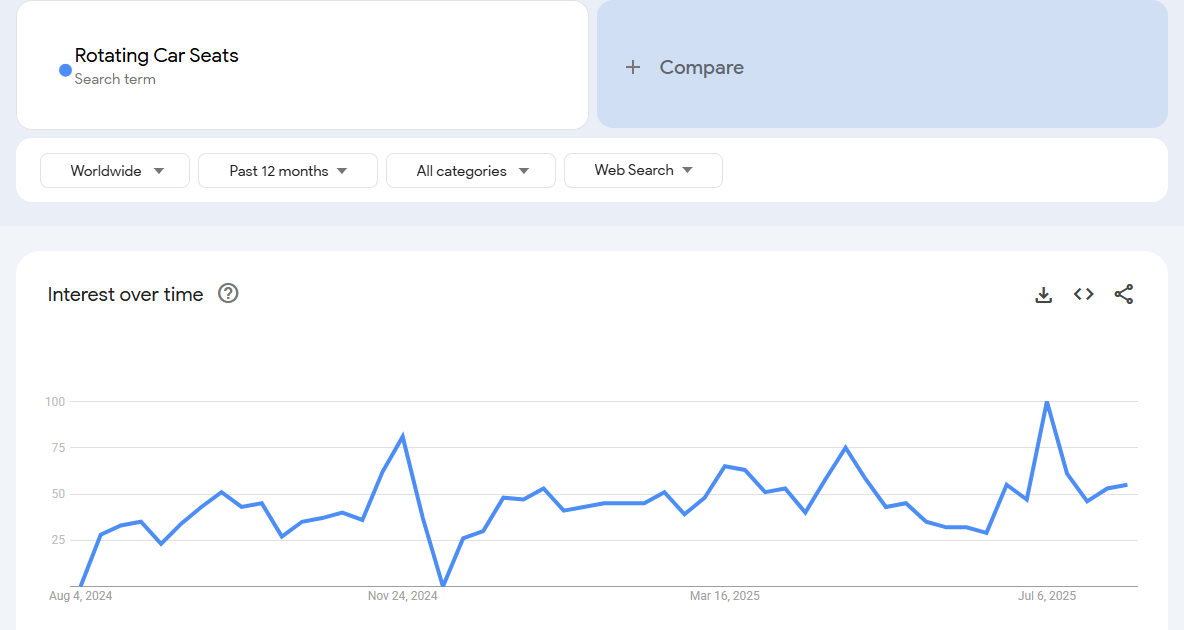Edit the Rotating Car Seats search term
The width and height of the screenshot is (1184, 630).
coord(157,56)
